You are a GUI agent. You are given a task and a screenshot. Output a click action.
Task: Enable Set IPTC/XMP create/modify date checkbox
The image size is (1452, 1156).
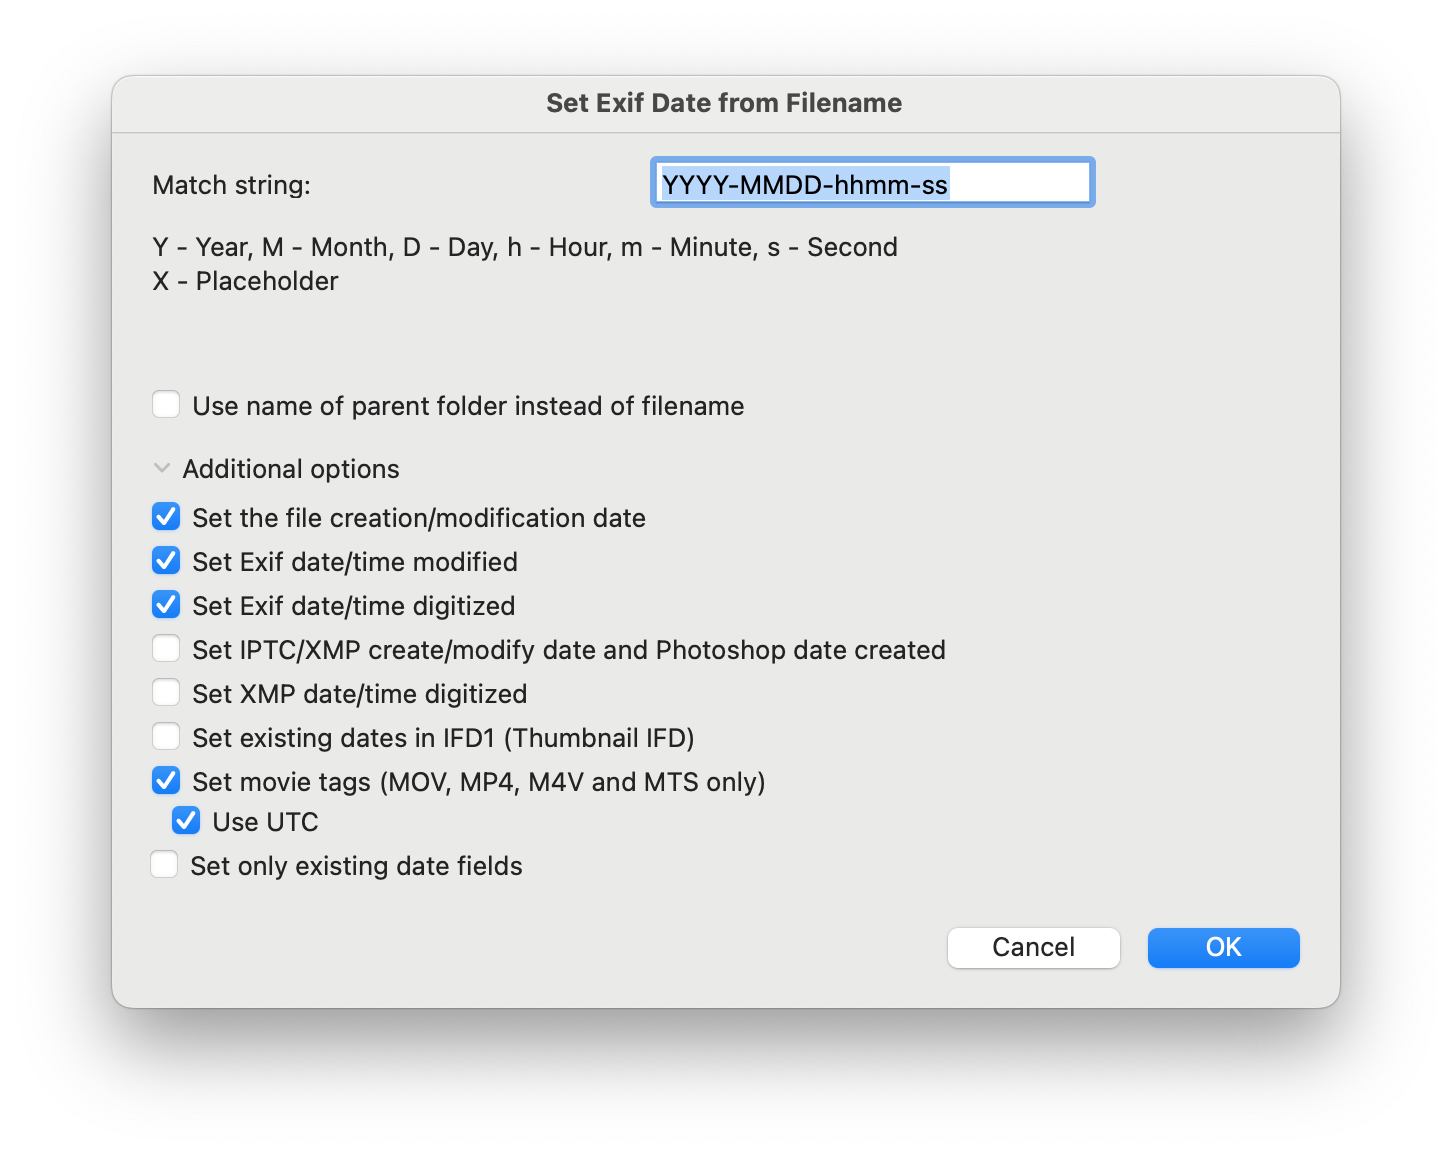tap(166, 649)
